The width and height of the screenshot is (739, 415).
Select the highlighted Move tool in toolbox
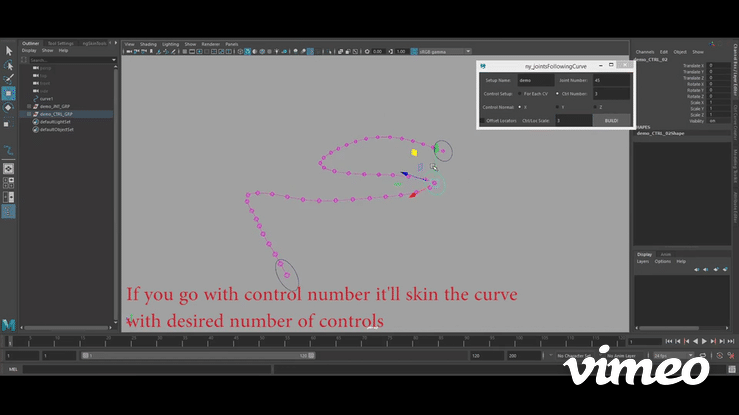tap(8, 93)
